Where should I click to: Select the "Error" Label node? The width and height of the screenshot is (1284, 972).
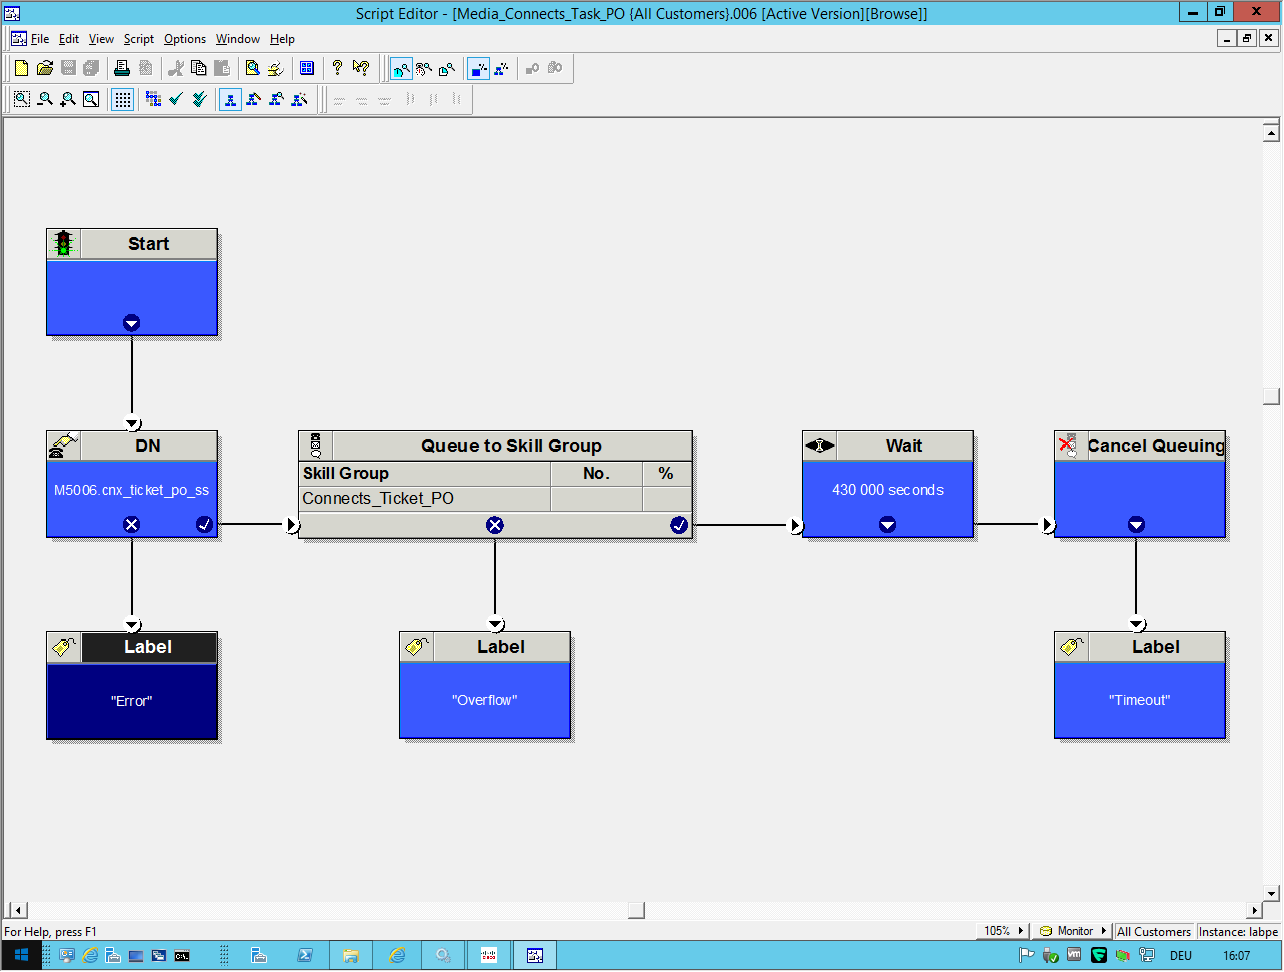[x=132, y=686]
